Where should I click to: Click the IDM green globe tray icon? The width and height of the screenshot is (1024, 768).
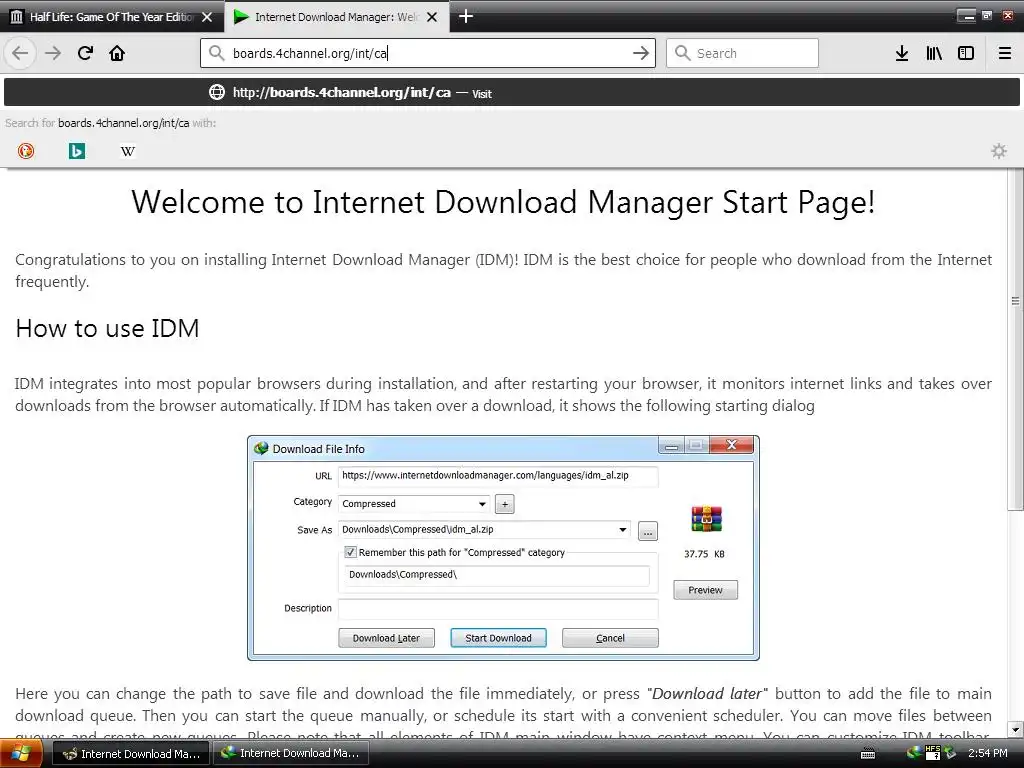(914, 753)
